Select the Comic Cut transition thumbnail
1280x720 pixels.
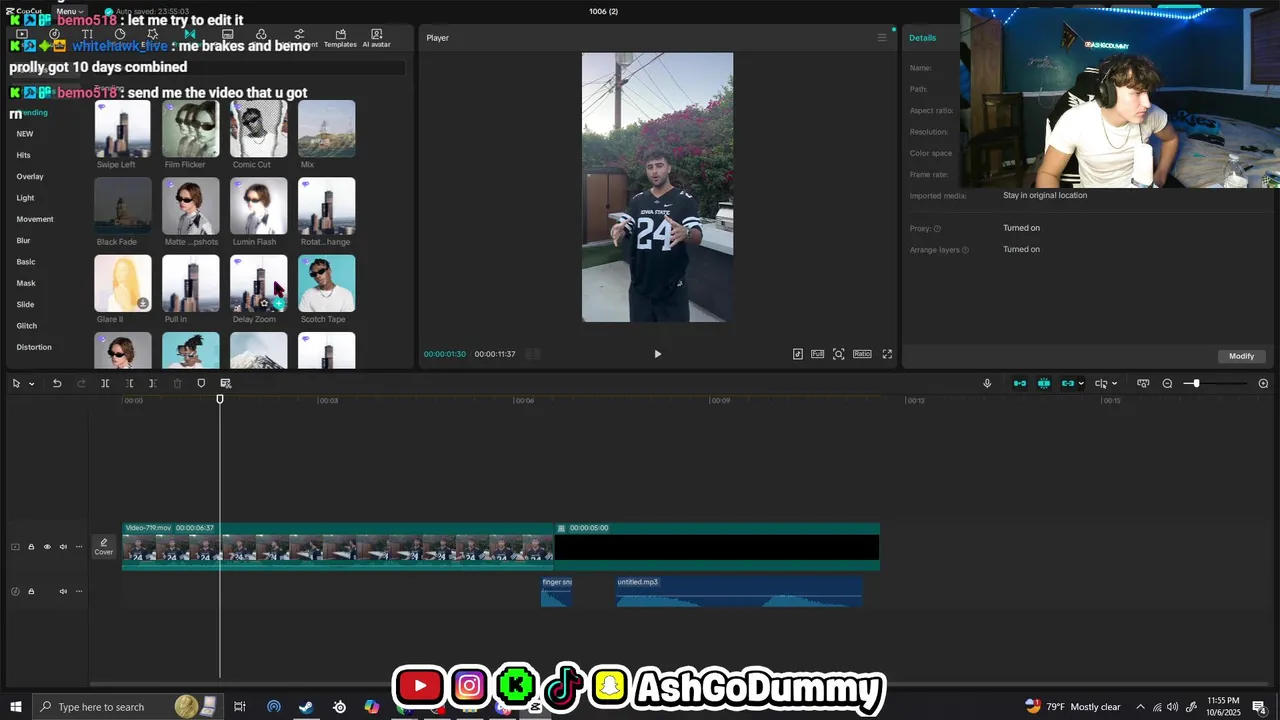(x=259, y=129)
